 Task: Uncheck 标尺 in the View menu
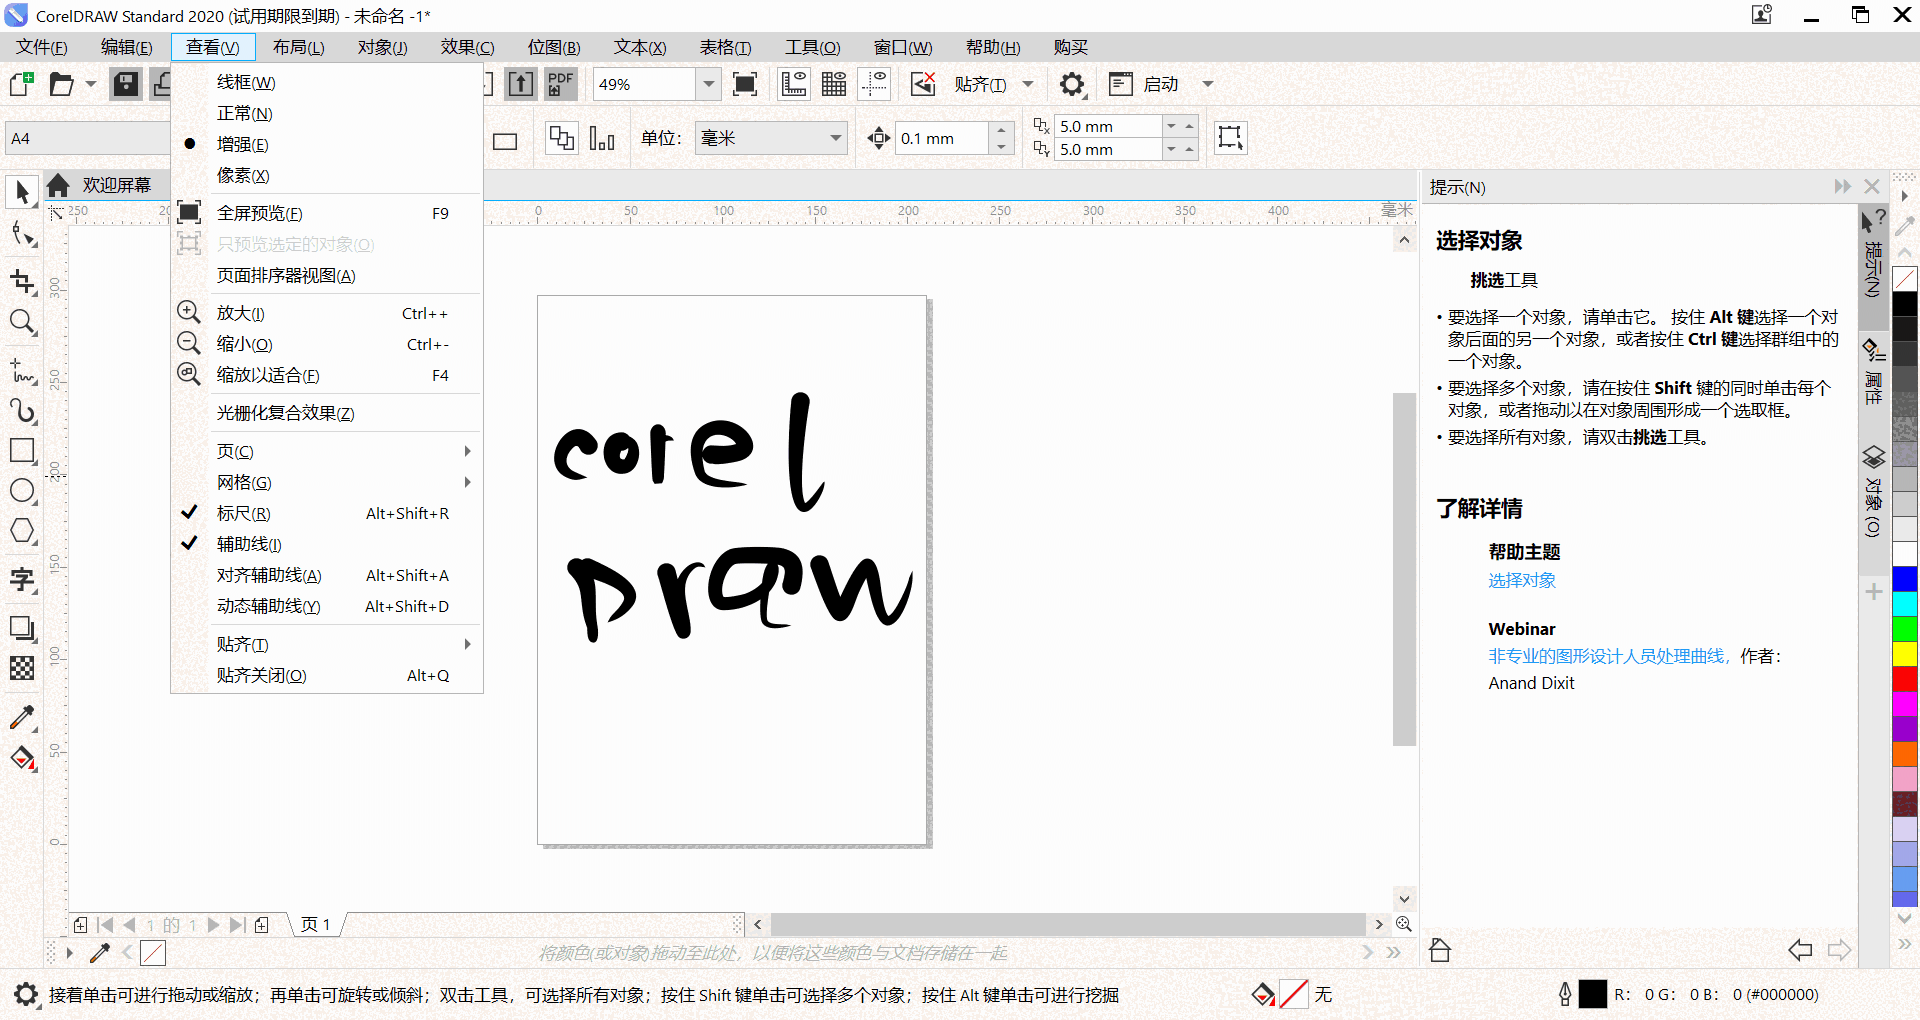pyautogui.click(x=243, y=513)
